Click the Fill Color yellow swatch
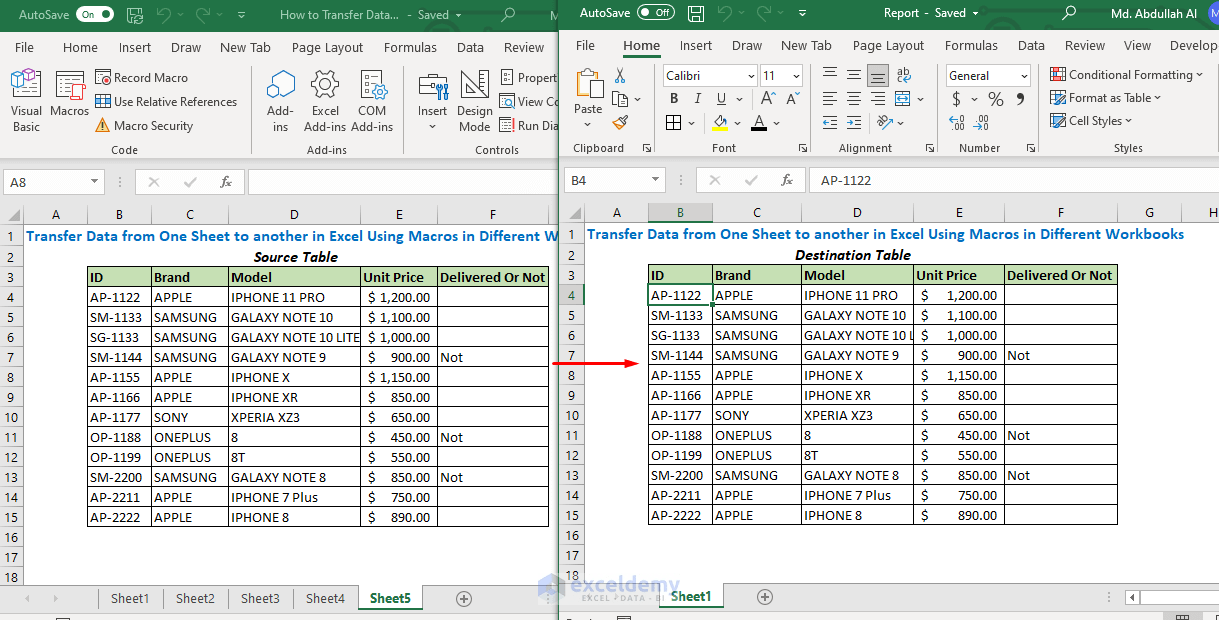This screenshot has width=1219, height=620. click(x=720, y=123)
